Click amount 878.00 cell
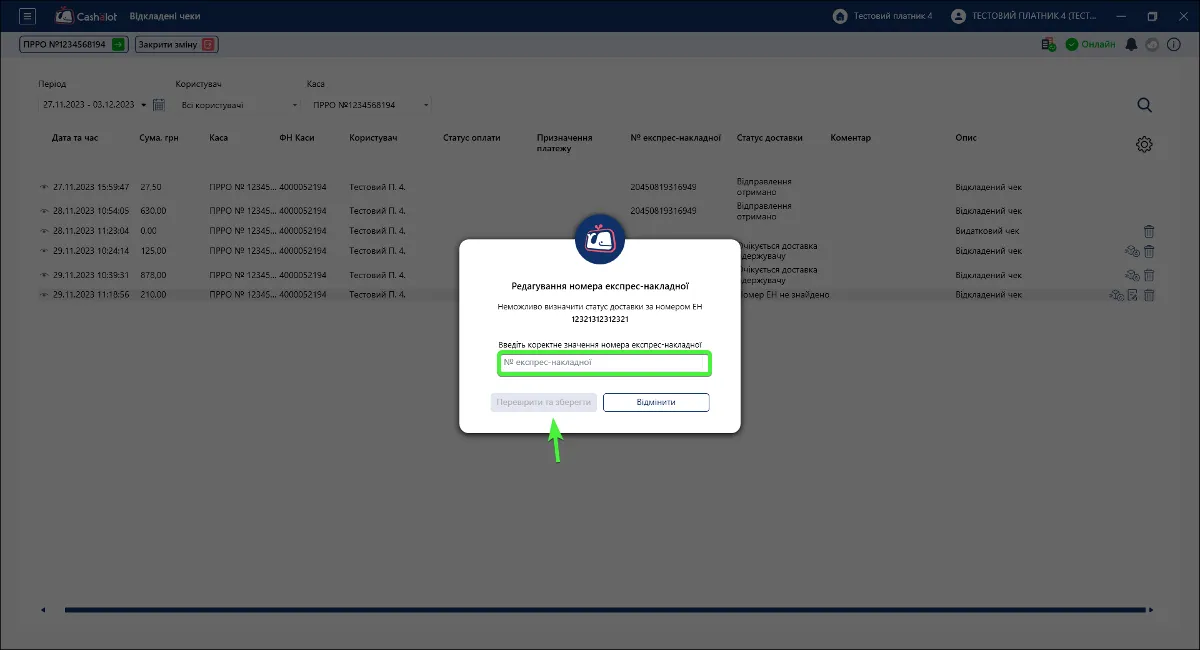 click(x=153, y=274)
